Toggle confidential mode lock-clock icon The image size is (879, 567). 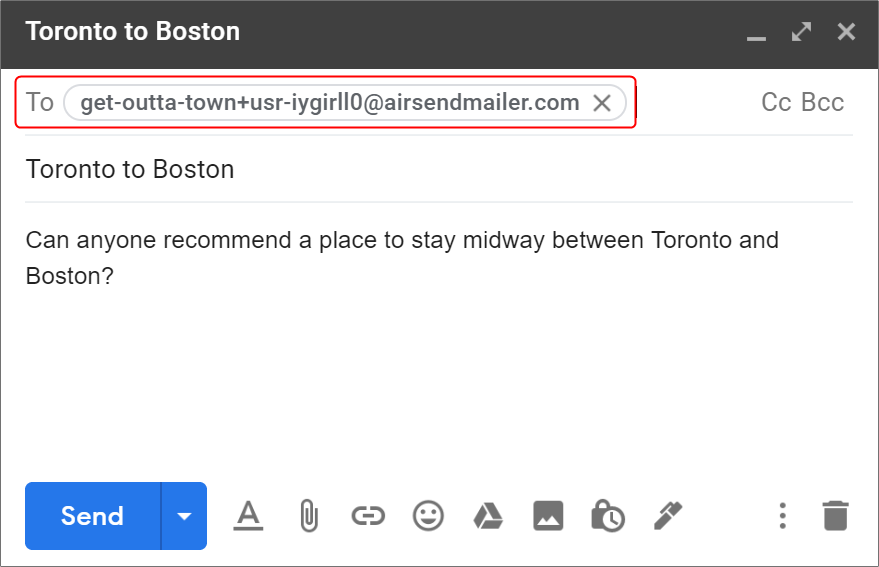(608, 516)
